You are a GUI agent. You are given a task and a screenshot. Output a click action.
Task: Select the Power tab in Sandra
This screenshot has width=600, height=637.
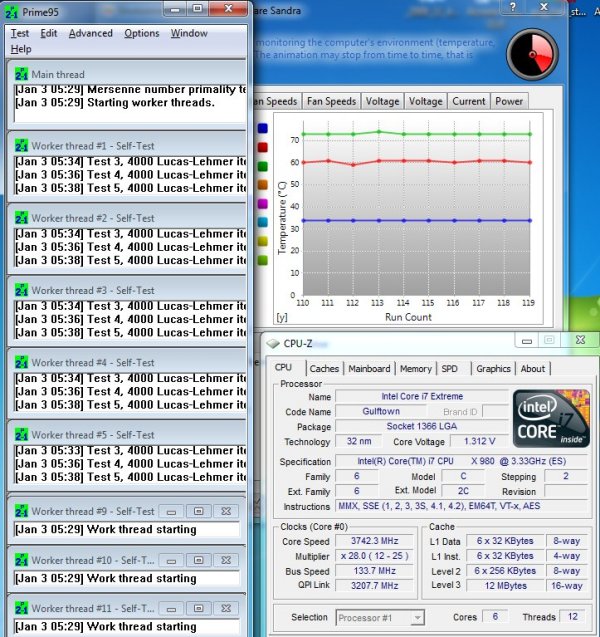coord(509,101)
